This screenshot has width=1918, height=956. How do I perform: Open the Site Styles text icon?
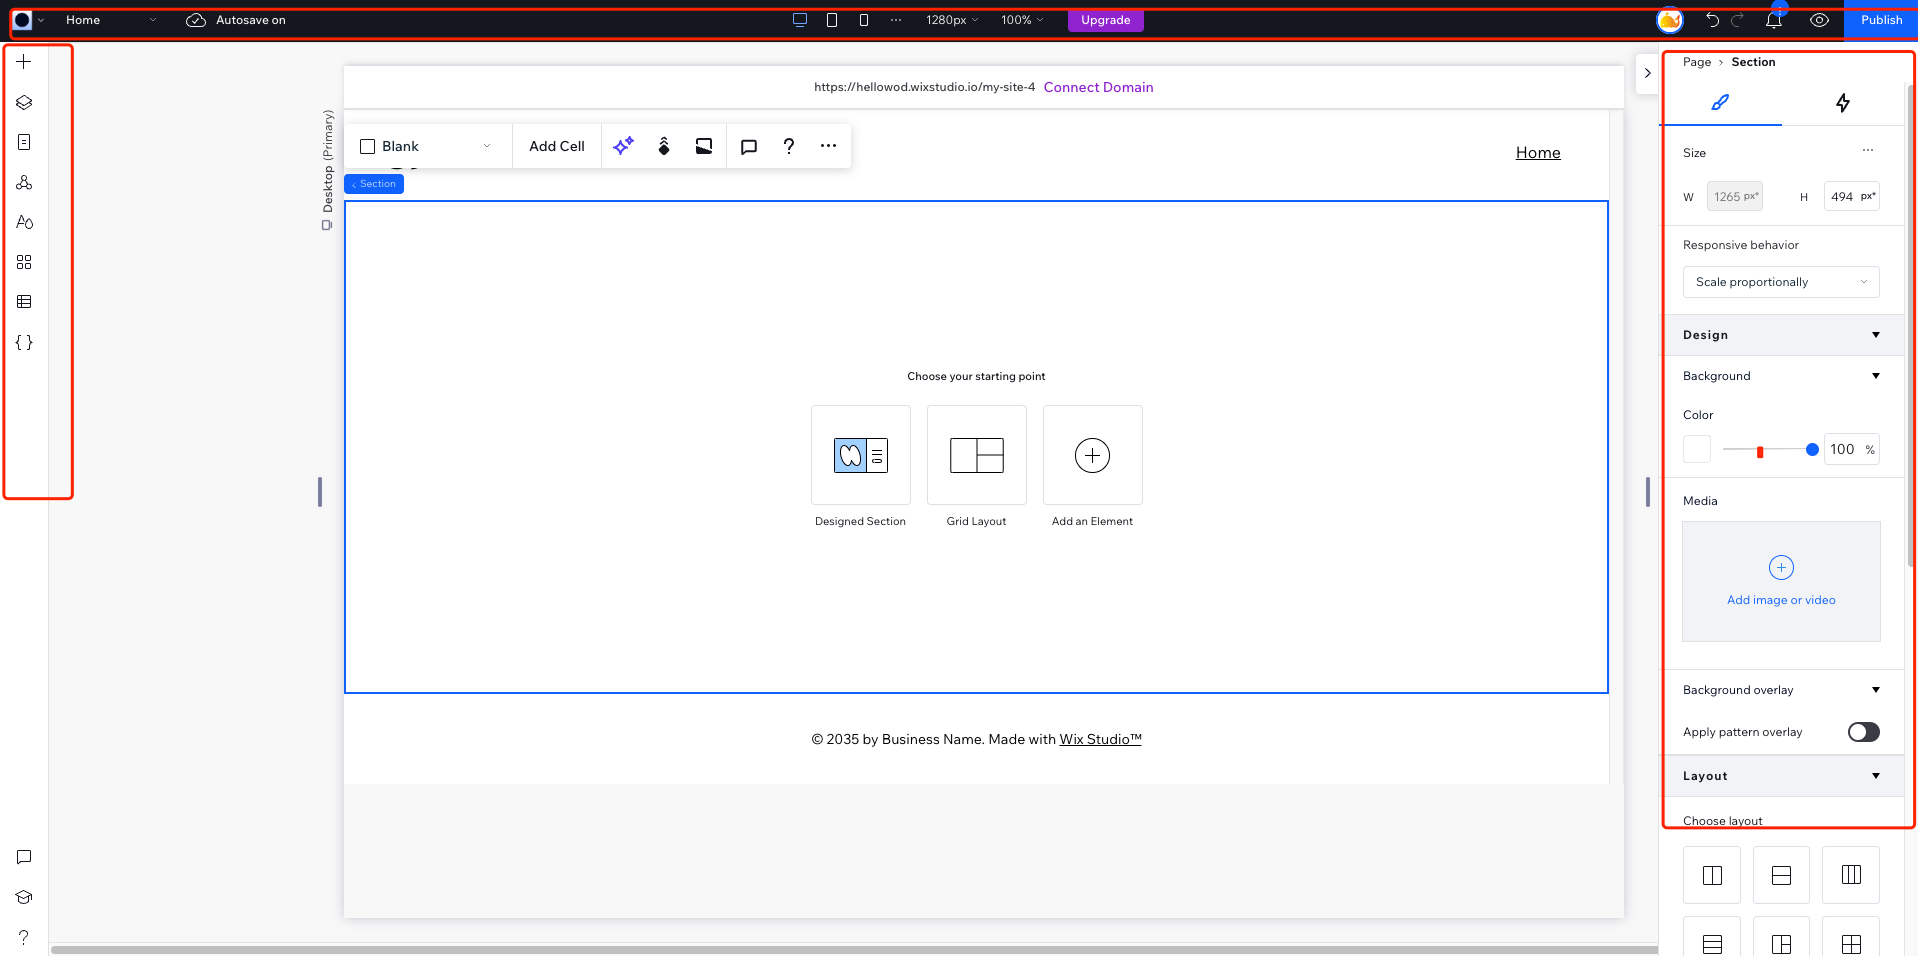tap(24, 222)
